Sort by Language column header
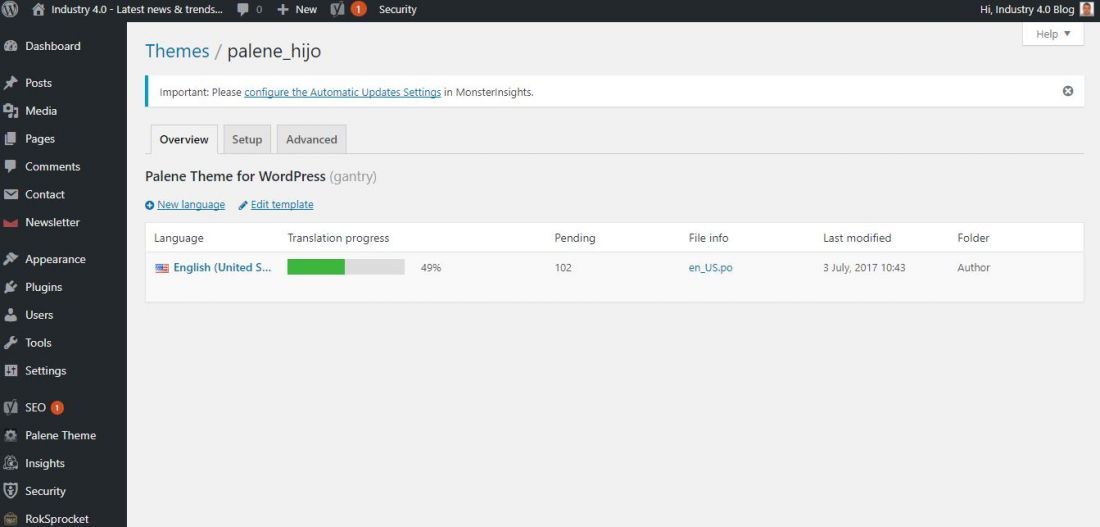Screen dimensions: 1100x527 click(179, 238)
